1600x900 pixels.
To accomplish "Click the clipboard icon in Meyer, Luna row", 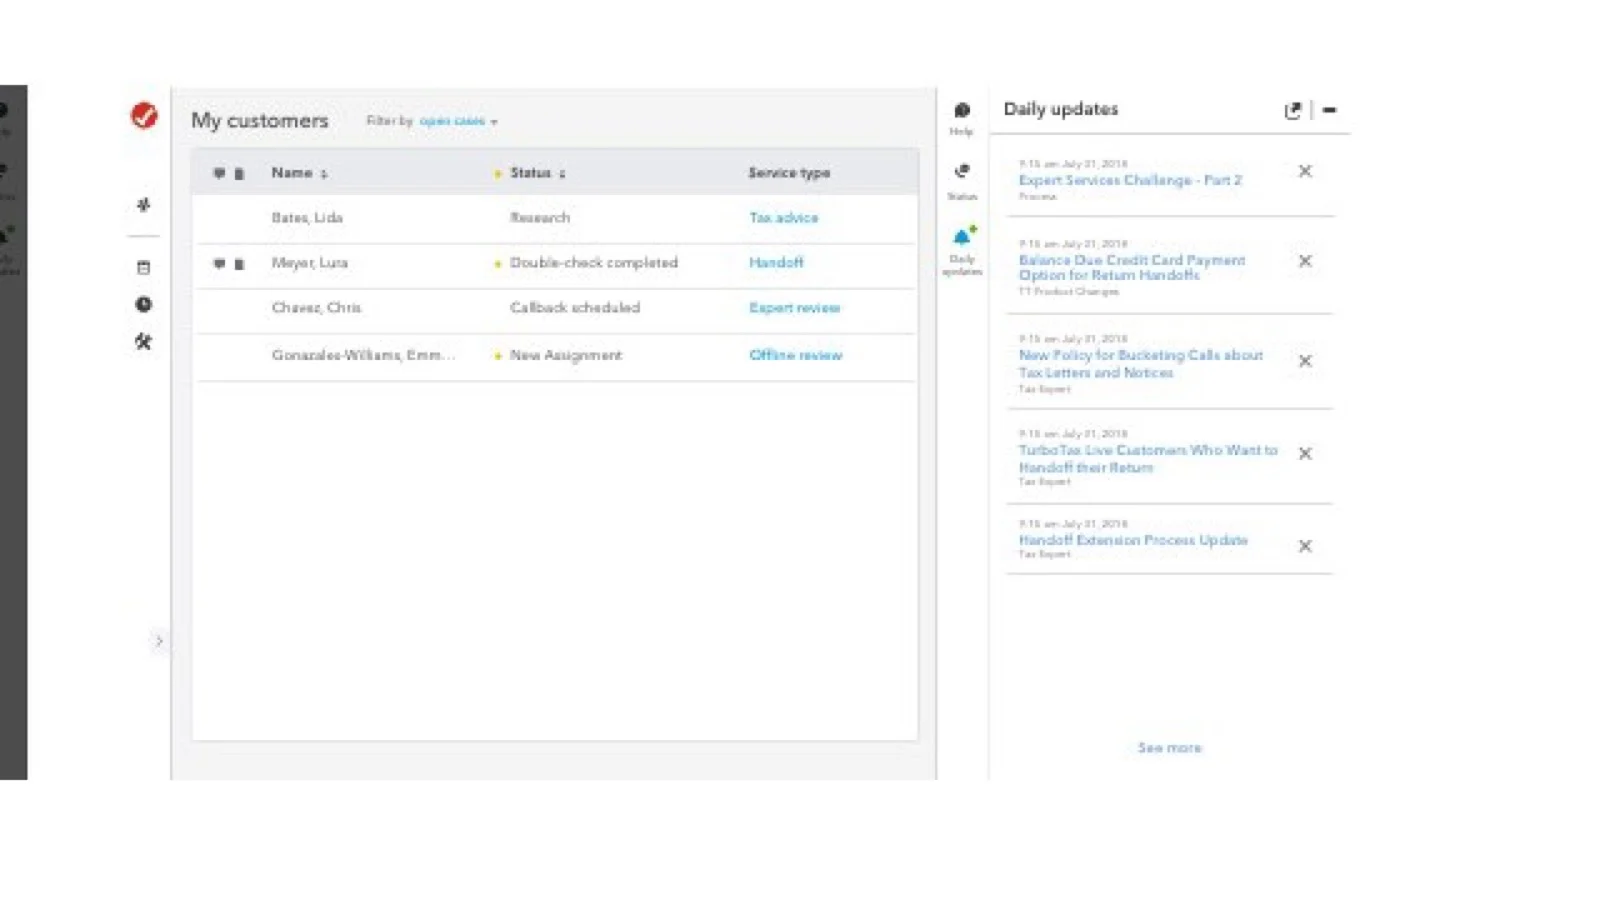I will click(239, 264).
